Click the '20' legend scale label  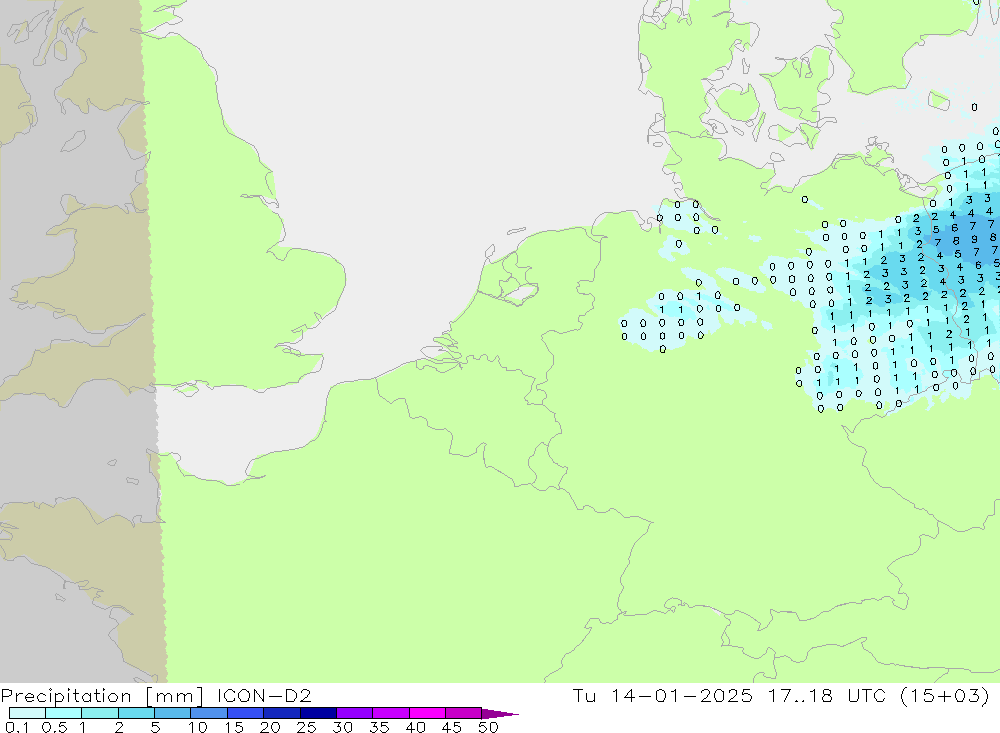[x=270, y=727]
